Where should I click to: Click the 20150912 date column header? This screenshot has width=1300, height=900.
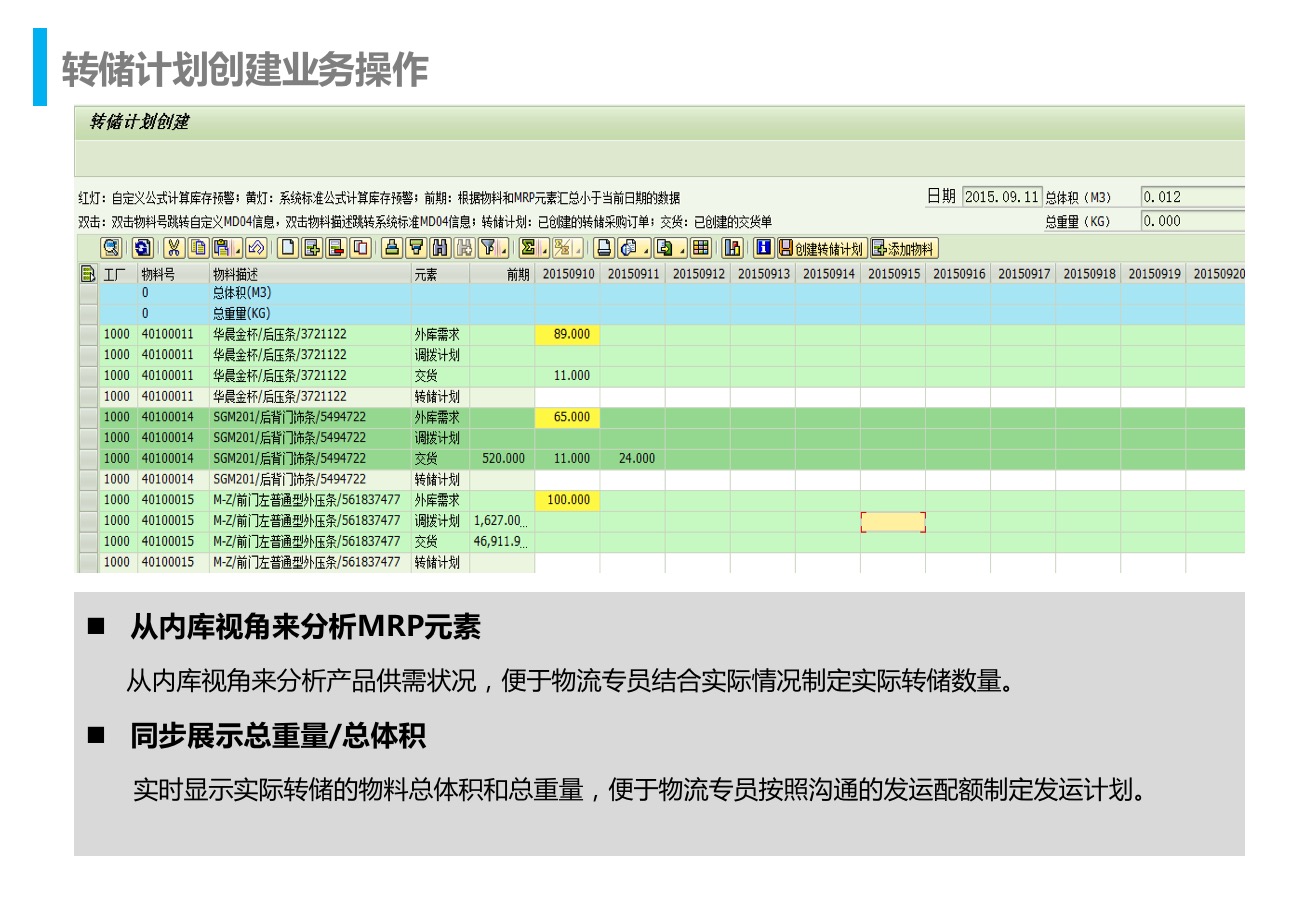(x=697, y=273)
